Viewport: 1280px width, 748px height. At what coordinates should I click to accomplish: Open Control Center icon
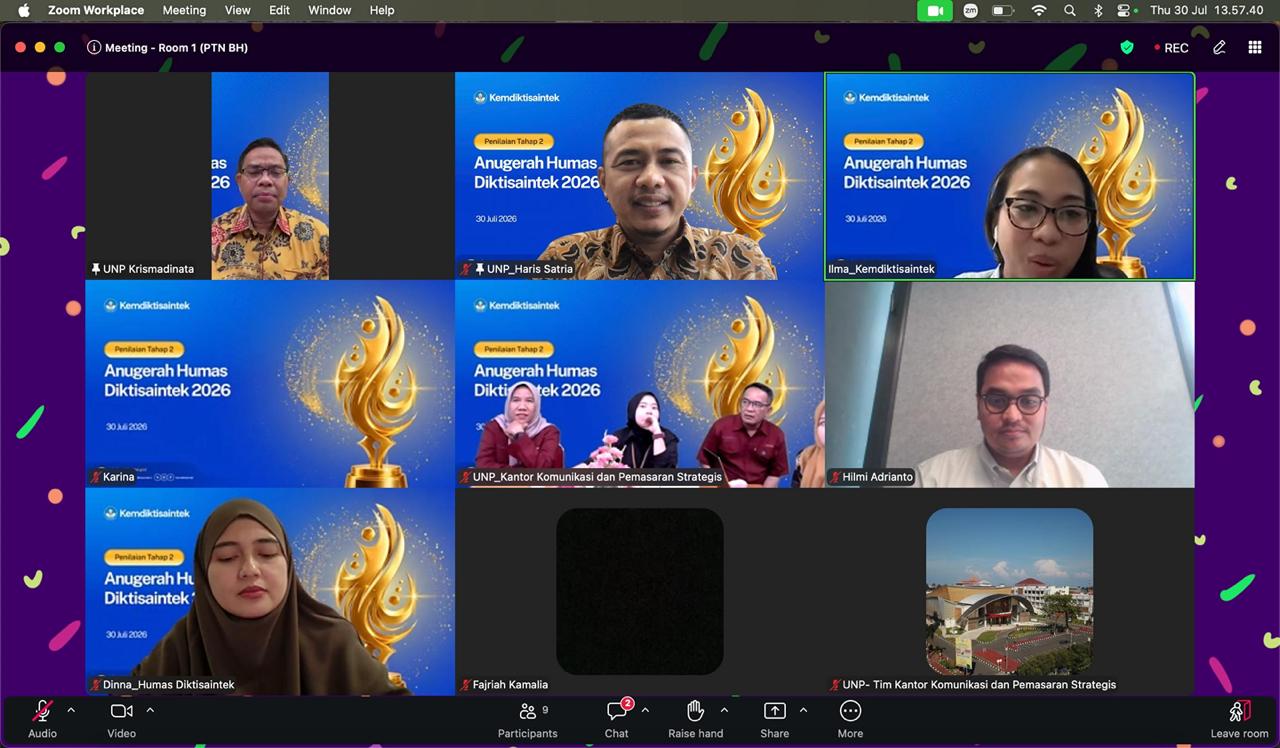click(1126, 10)
